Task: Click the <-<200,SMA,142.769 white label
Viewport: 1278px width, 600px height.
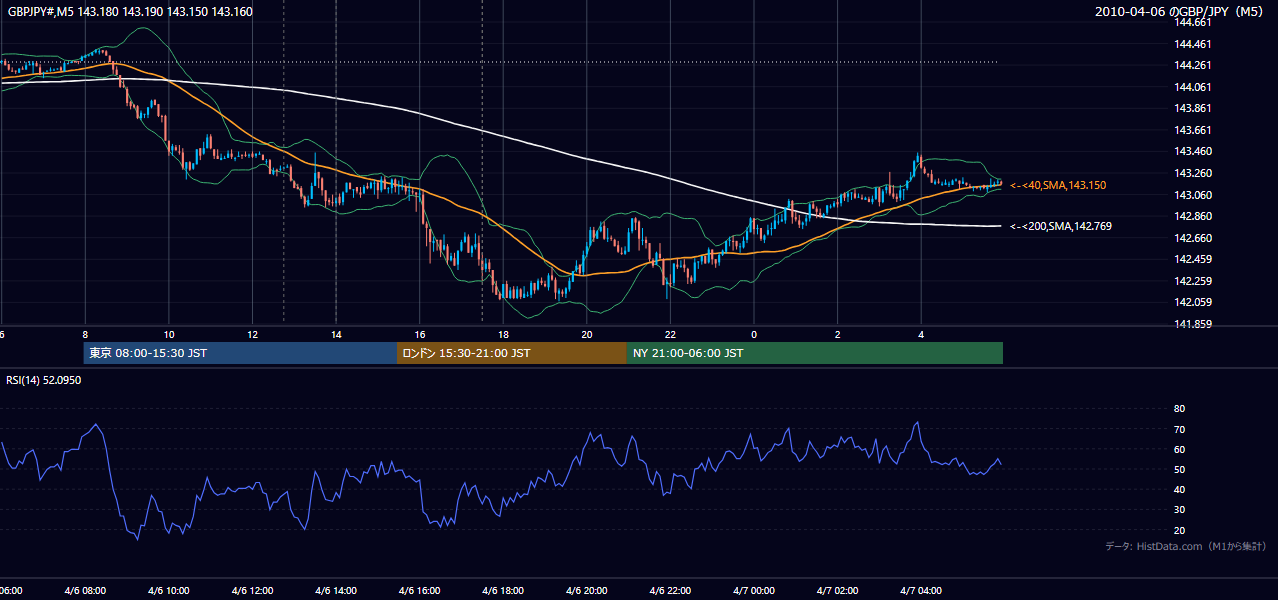Action: pyautogui.click(x=1060, y=227)
